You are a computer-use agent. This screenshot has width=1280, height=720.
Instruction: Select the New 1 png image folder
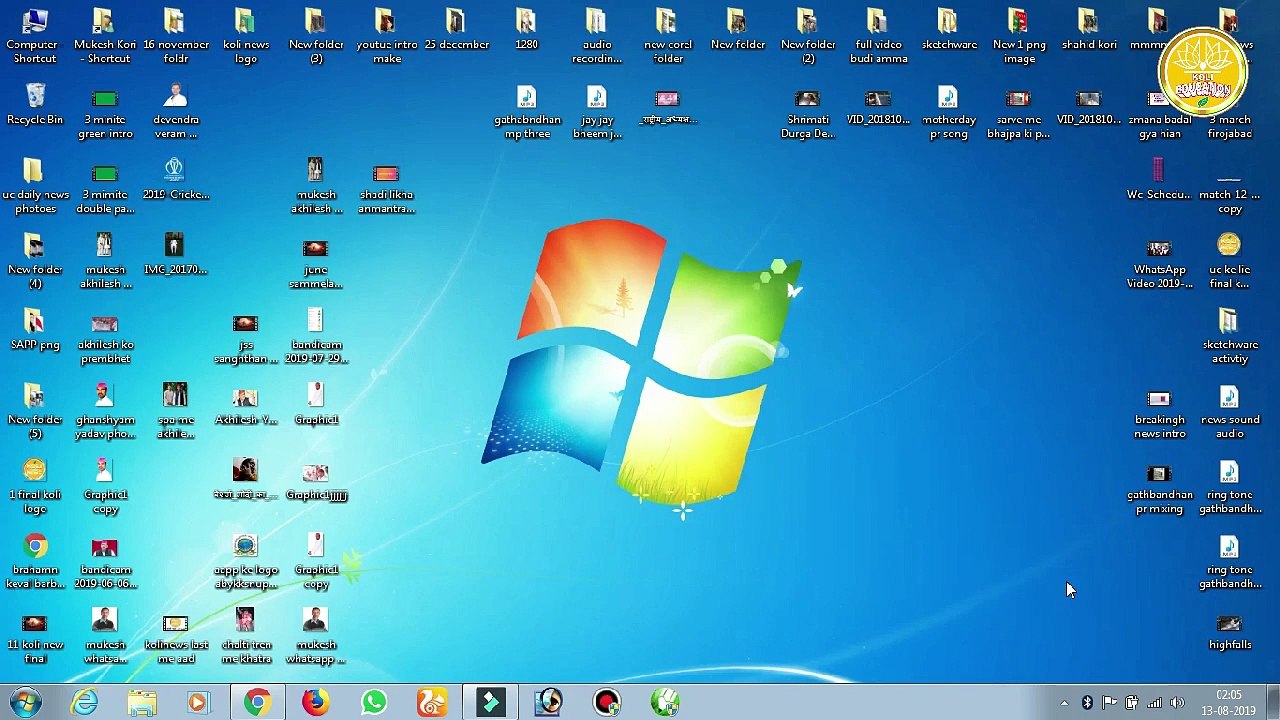coord(1019,37)
